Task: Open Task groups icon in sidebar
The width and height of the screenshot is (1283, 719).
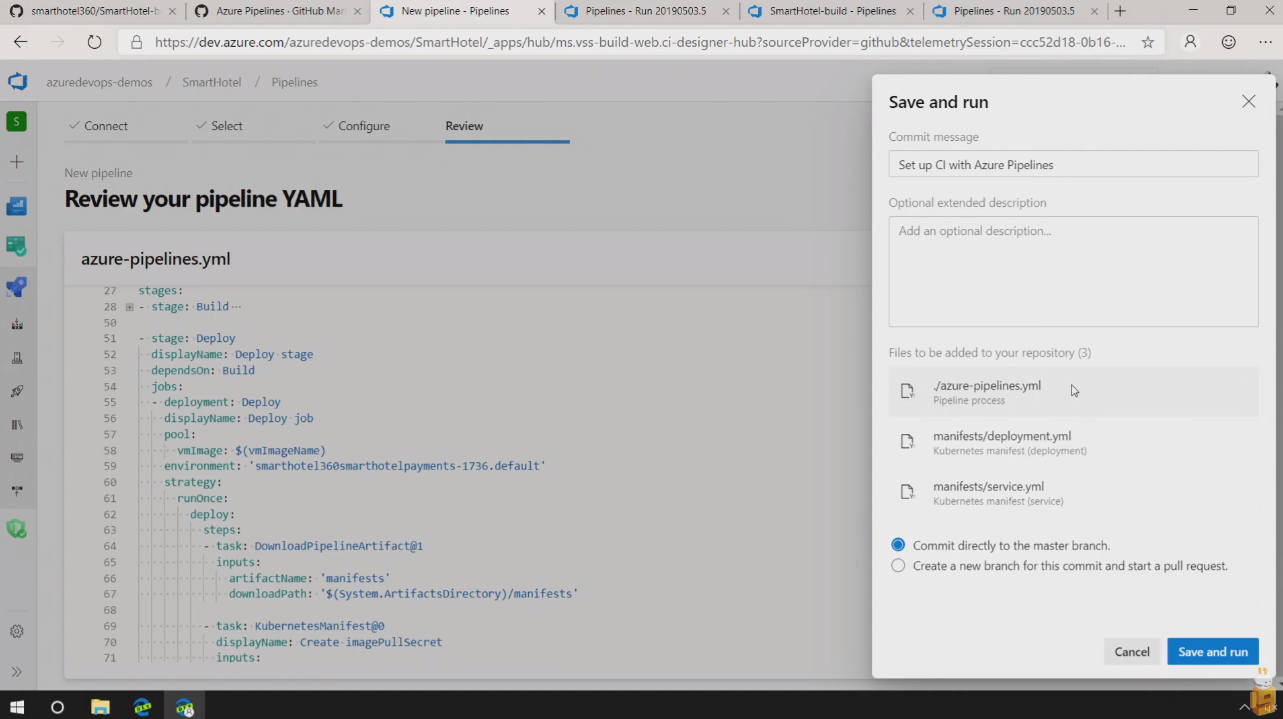Action: 16,457
